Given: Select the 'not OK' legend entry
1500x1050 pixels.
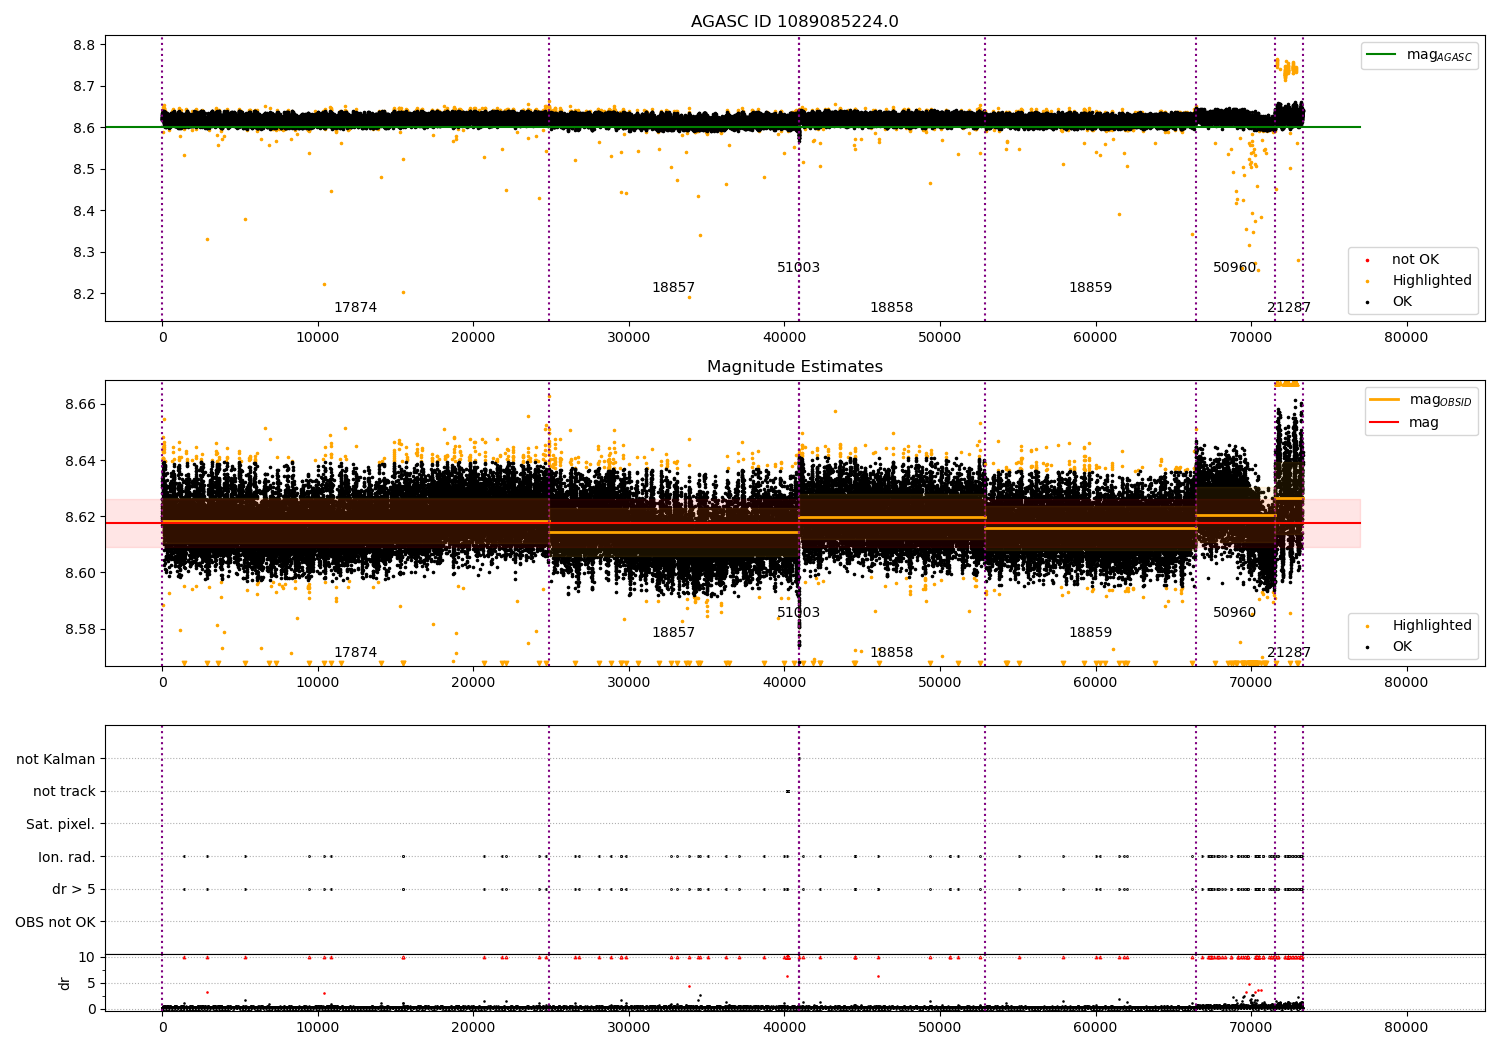Looking at the screenshot, I should point(1415,260).
